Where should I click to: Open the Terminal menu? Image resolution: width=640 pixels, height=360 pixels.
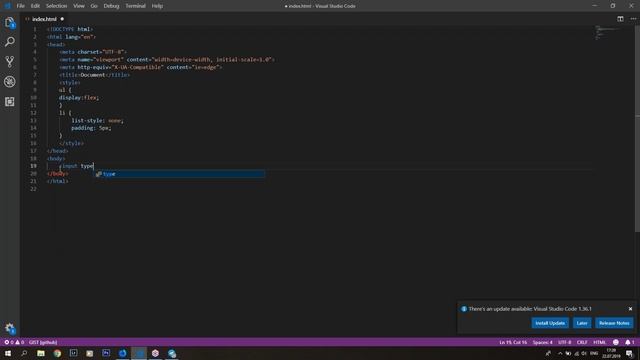pyautogui.click(x=136, y=6)
